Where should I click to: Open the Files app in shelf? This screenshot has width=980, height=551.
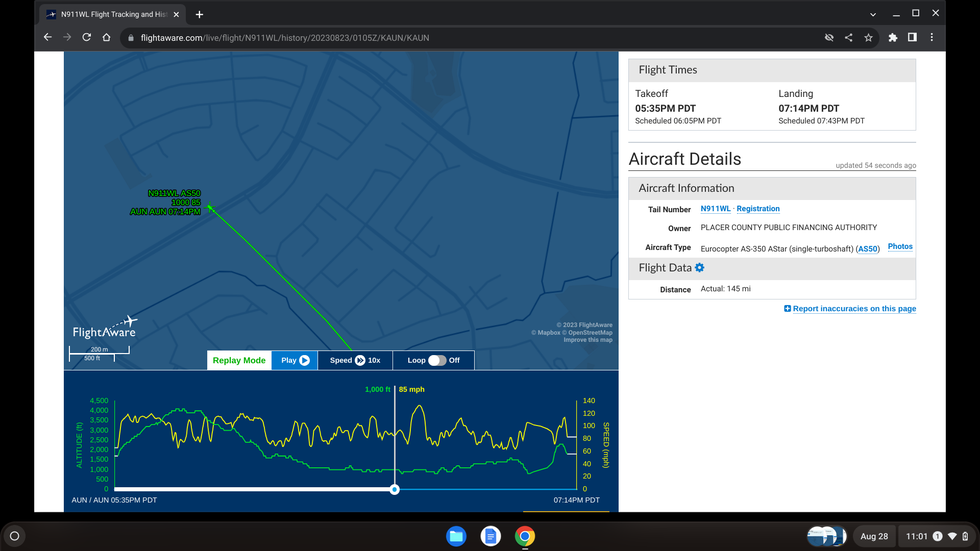[x=456, y=536]
